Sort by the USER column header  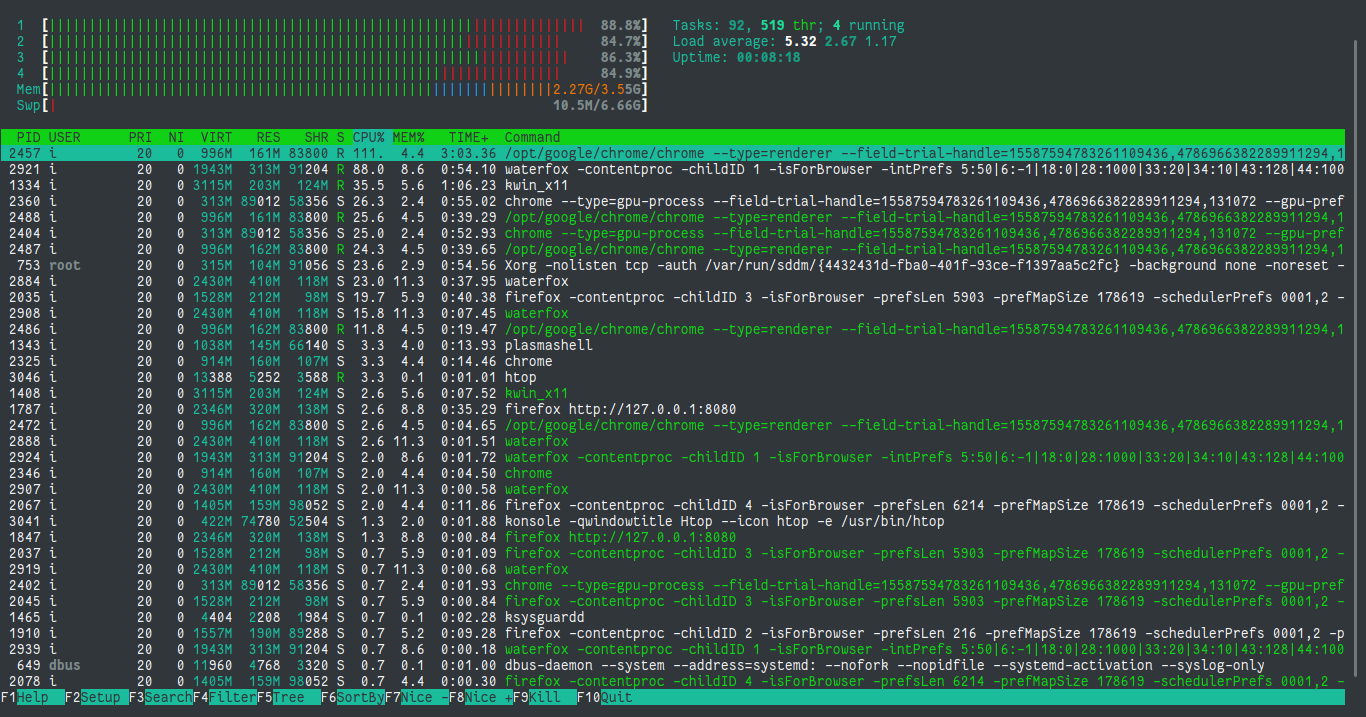coord(64,137)
